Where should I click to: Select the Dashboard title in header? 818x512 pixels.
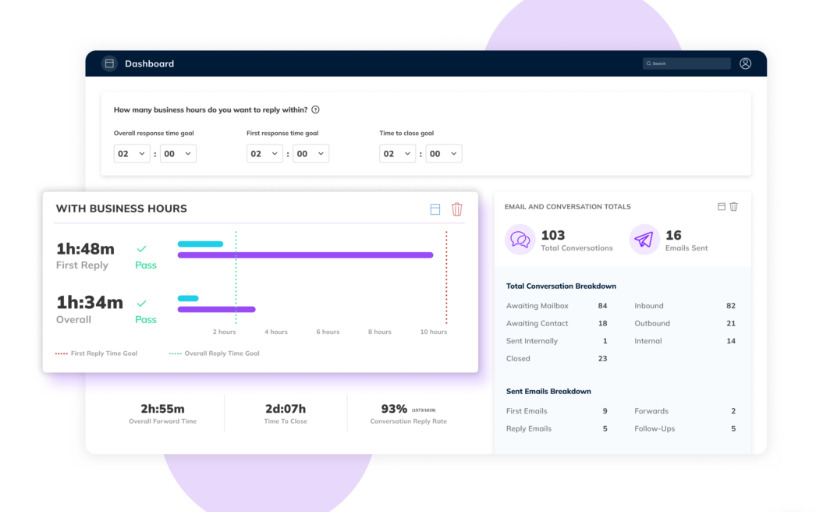tap(149, 64)
